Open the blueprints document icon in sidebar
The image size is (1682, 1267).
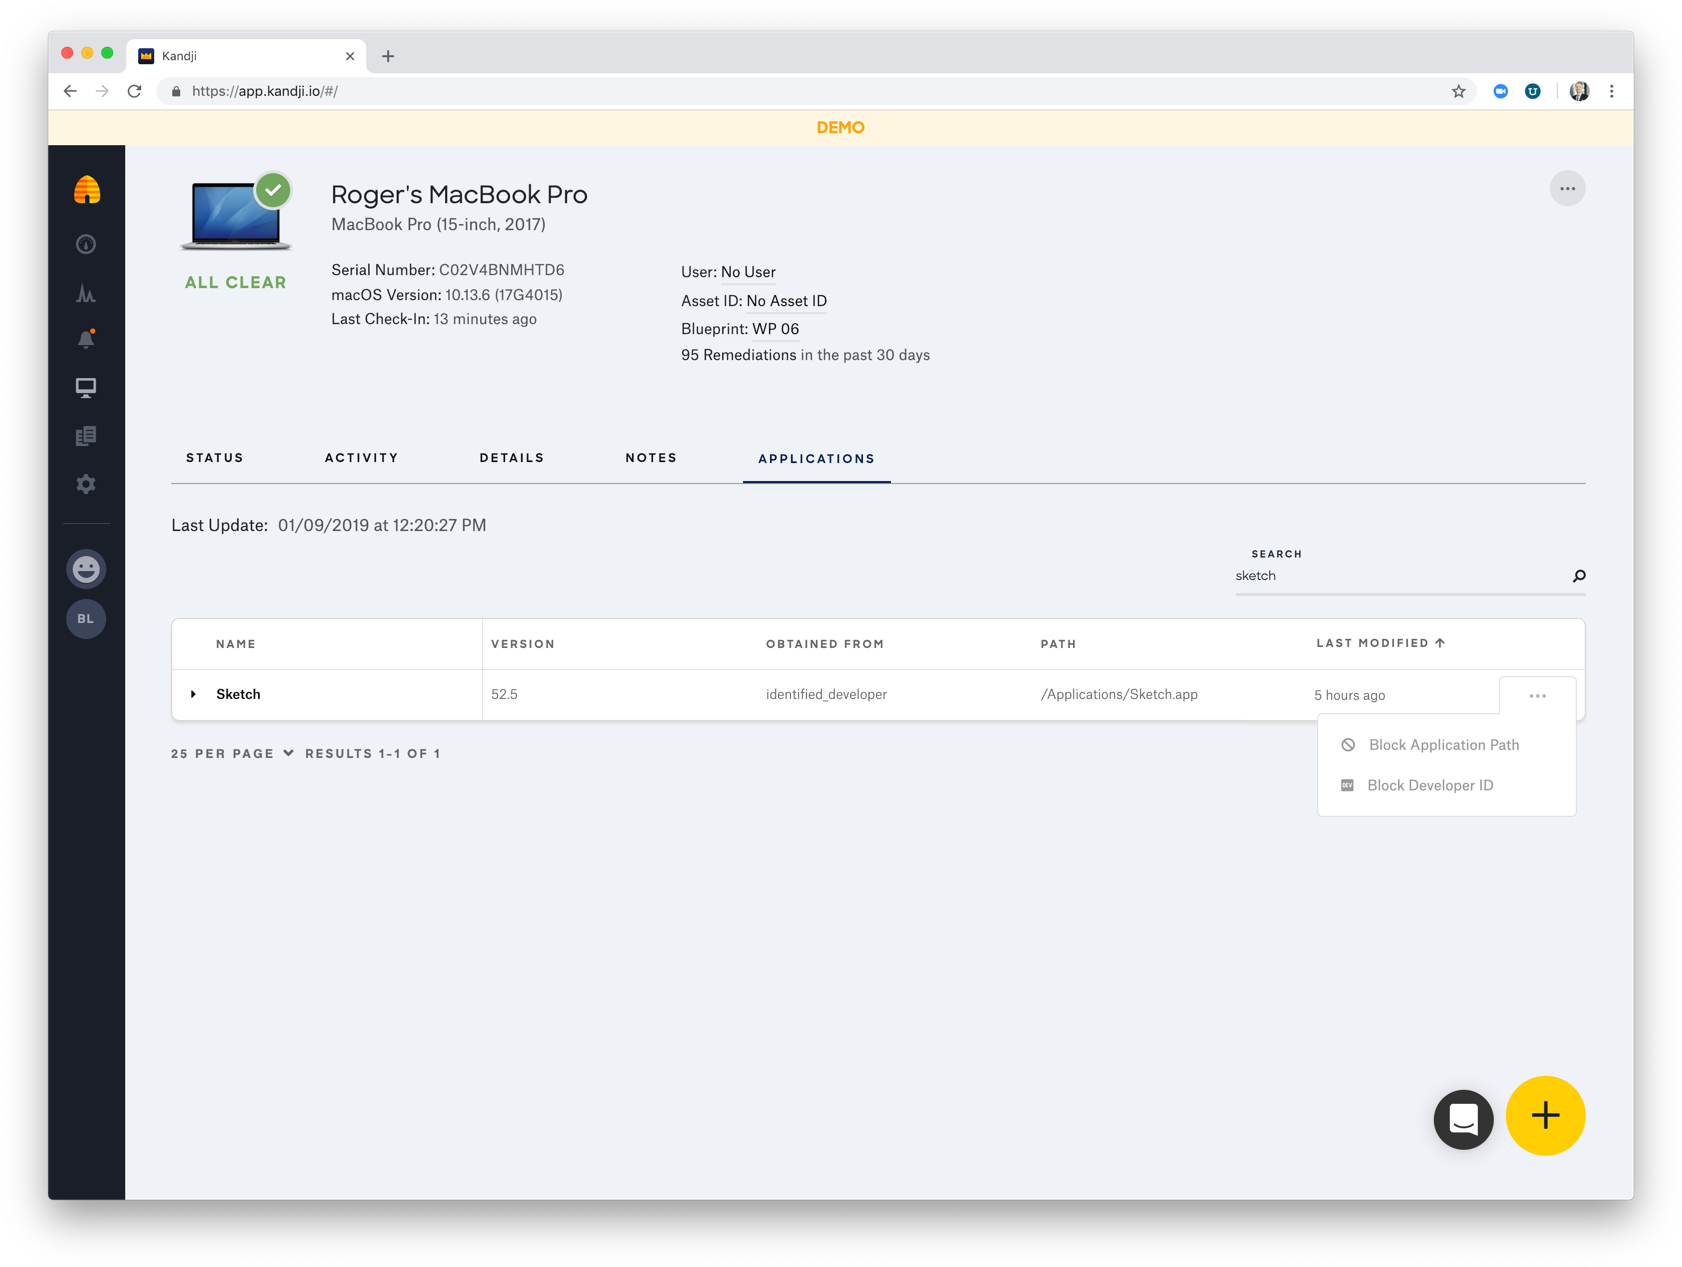[86, 436]
